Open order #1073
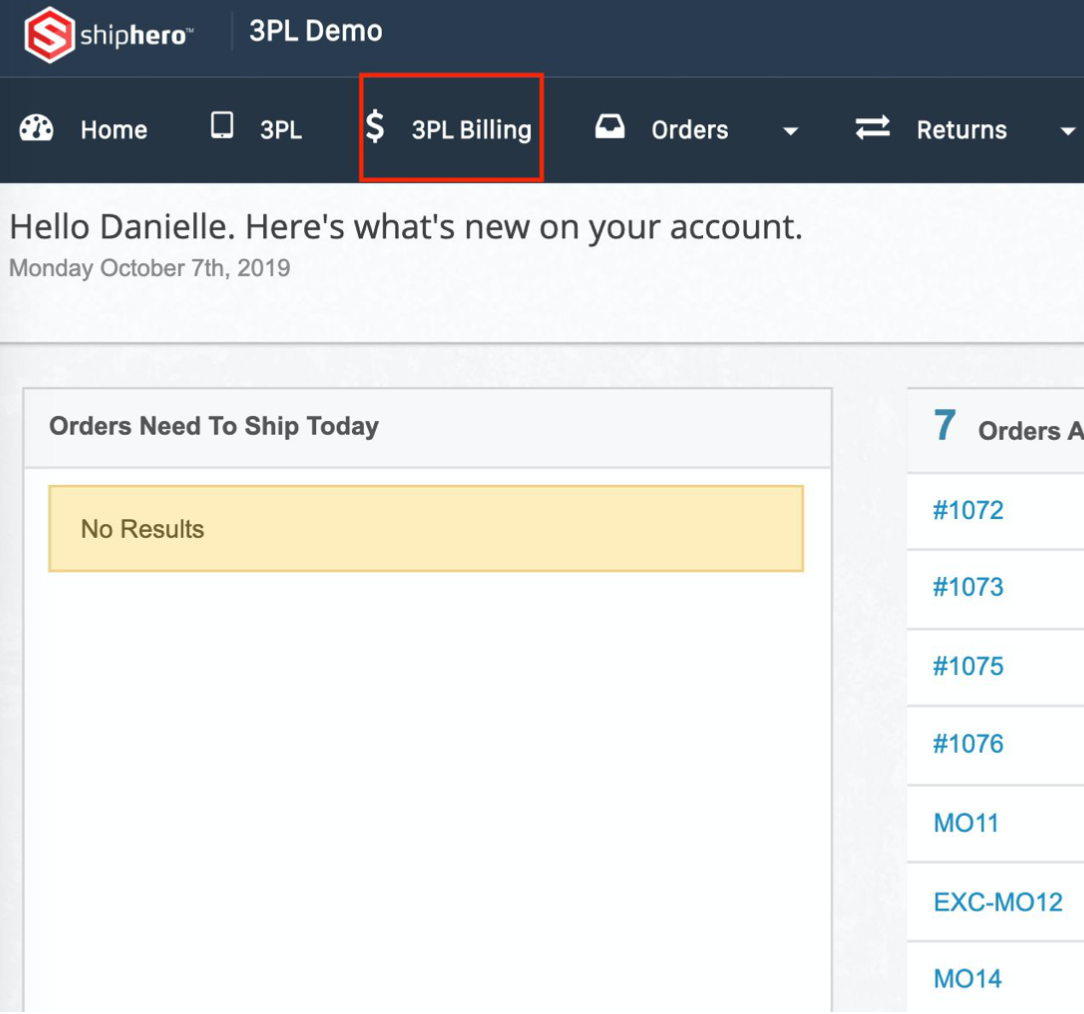Screen dimensions: 1084x1014 click(967, 587)
